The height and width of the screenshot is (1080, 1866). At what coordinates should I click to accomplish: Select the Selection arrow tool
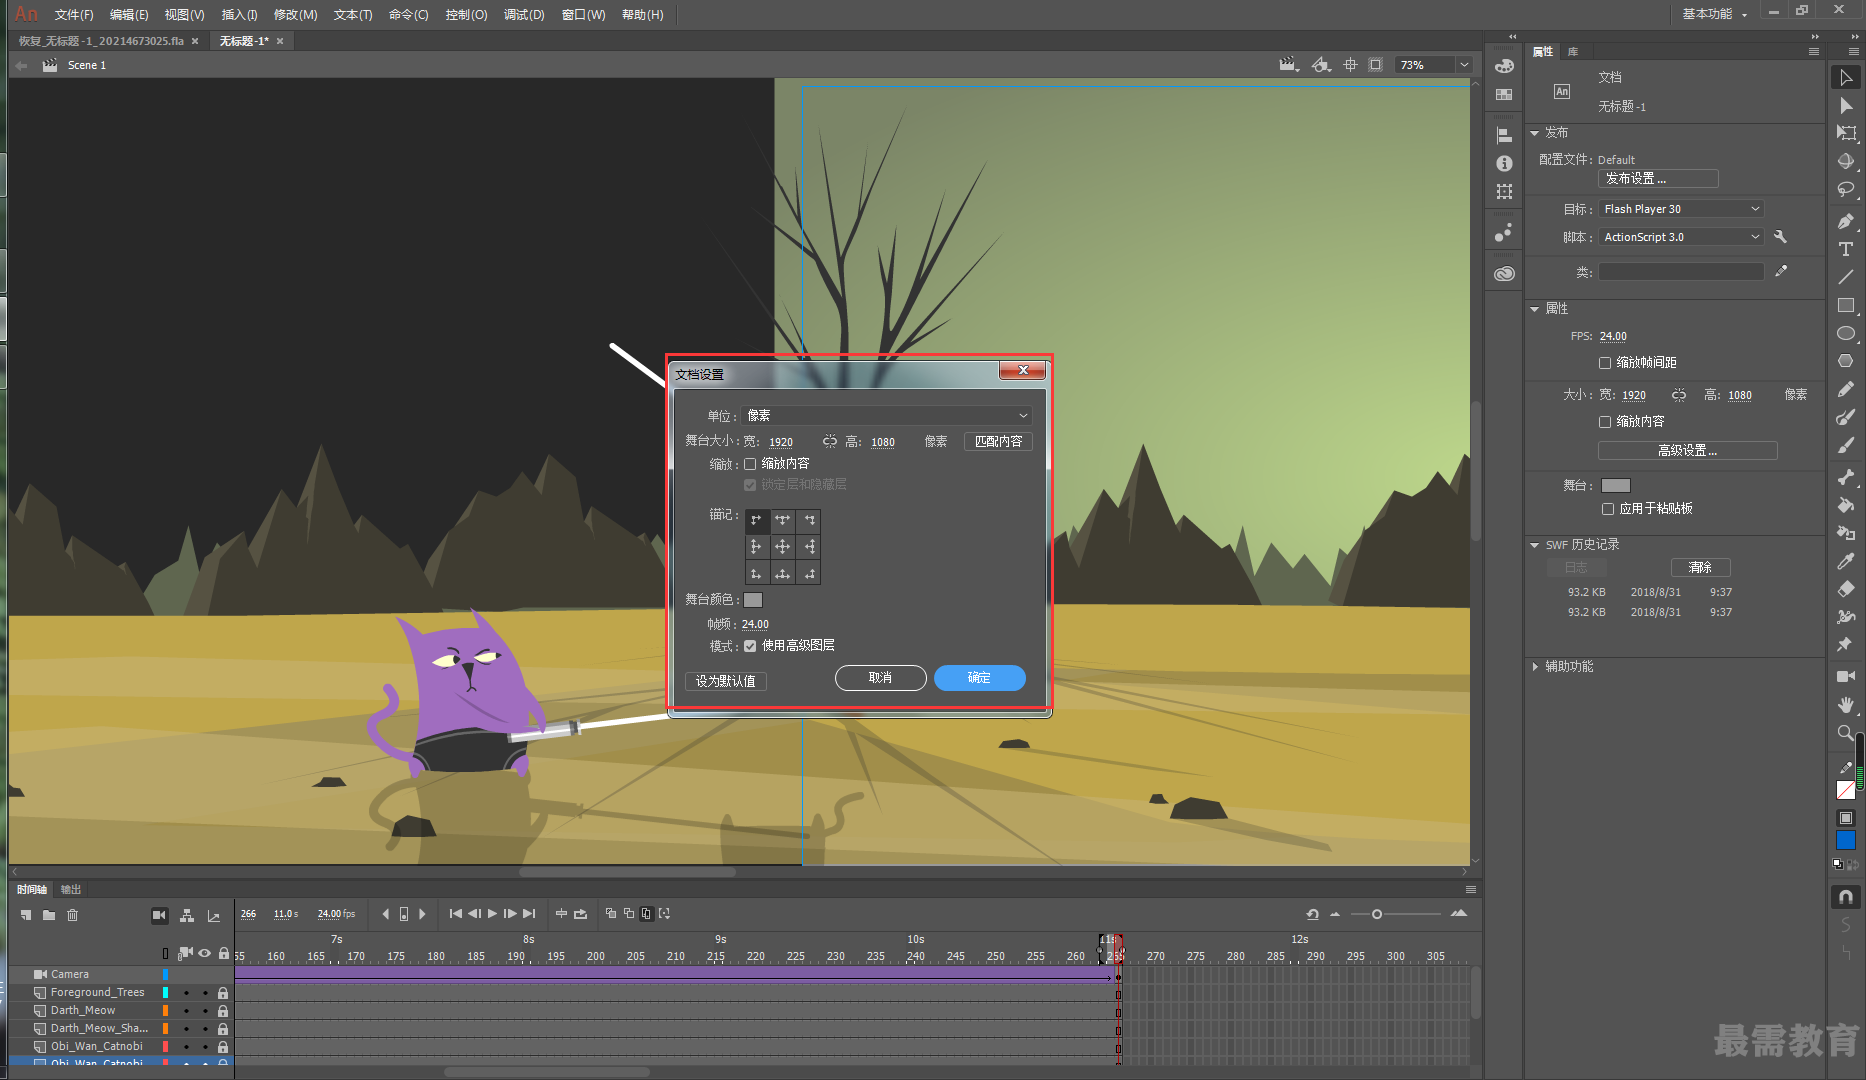point(1846,77)
